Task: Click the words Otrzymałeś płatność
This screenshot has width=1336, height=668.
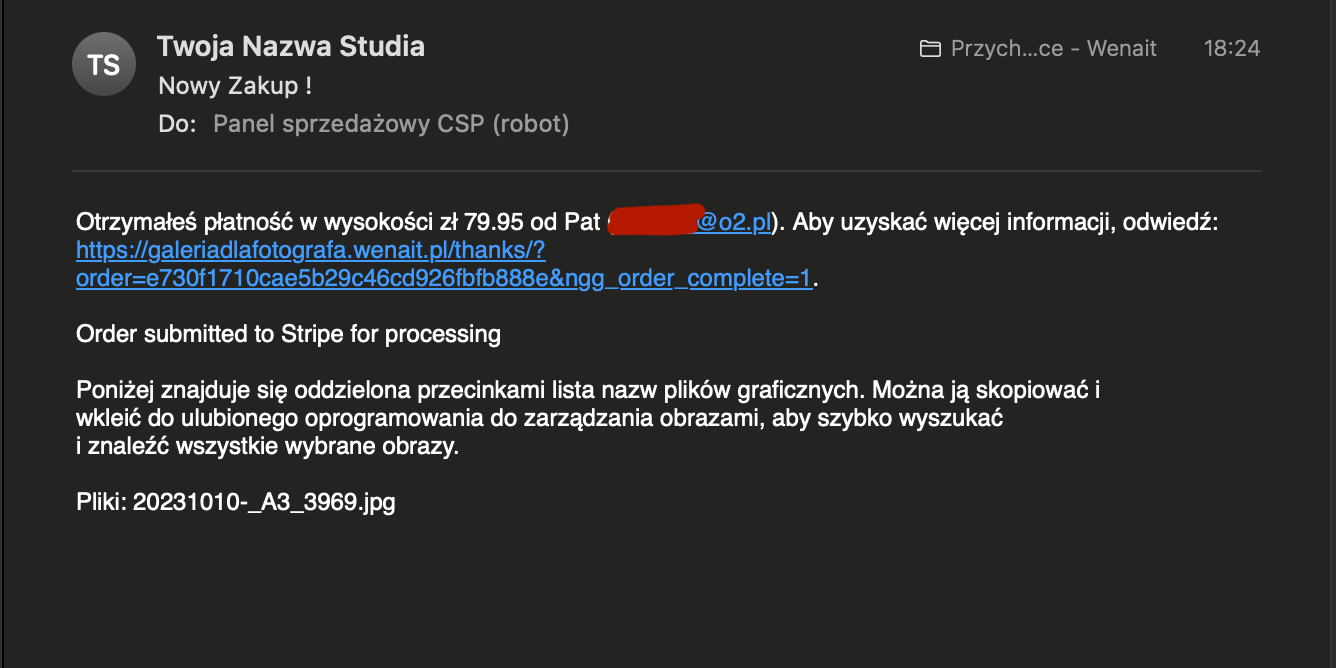Action: pos(166,222)
